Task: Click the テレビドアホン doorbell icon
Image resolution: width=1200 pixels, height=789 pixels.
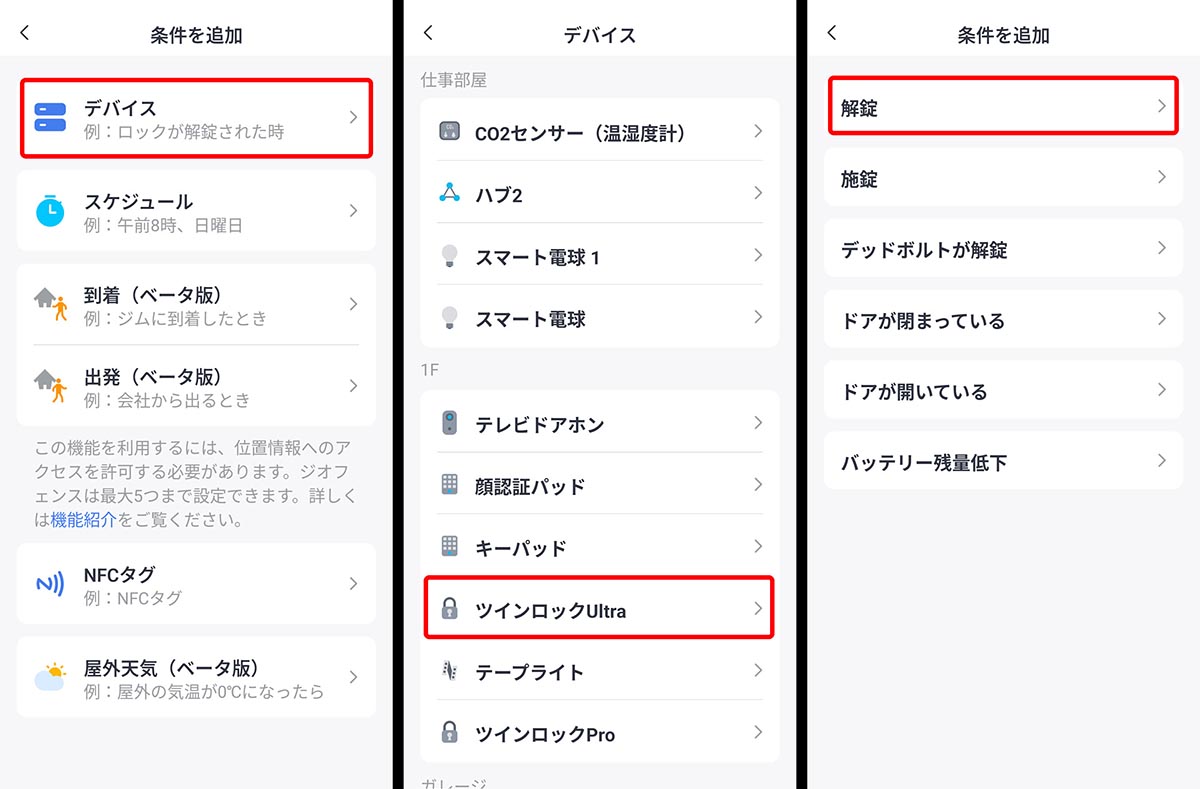Action: click(x=450, y=423)
